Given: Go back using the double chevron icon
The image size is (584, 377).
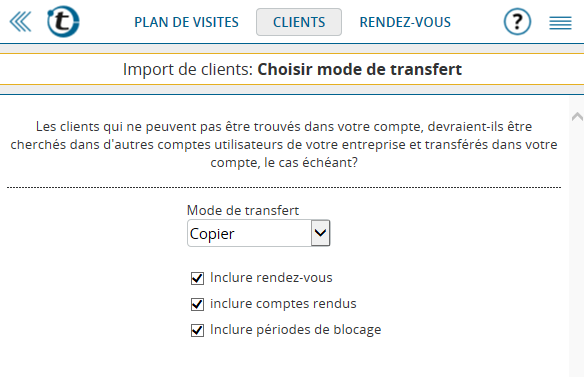Looking at the screenshot, I should (20, 22).
